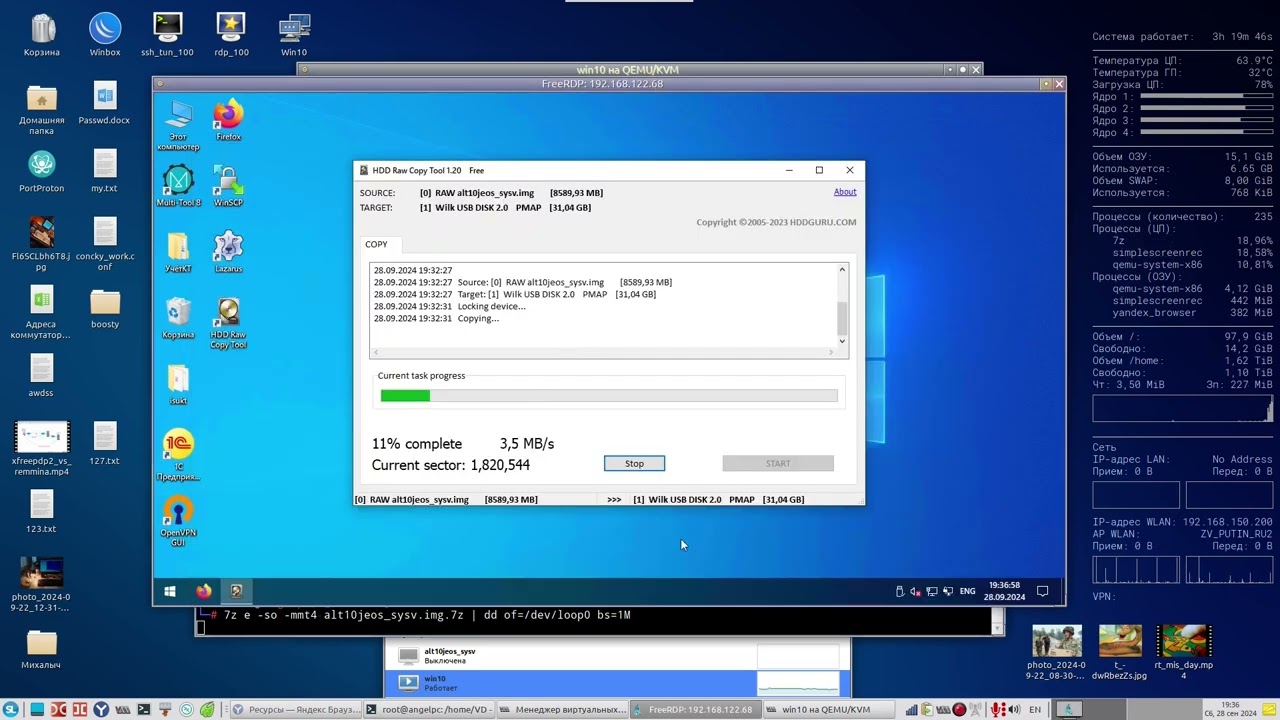Click the log scroll-down arrow
The height and width of the screenshot is (720, 1280).
click(842, 341)
